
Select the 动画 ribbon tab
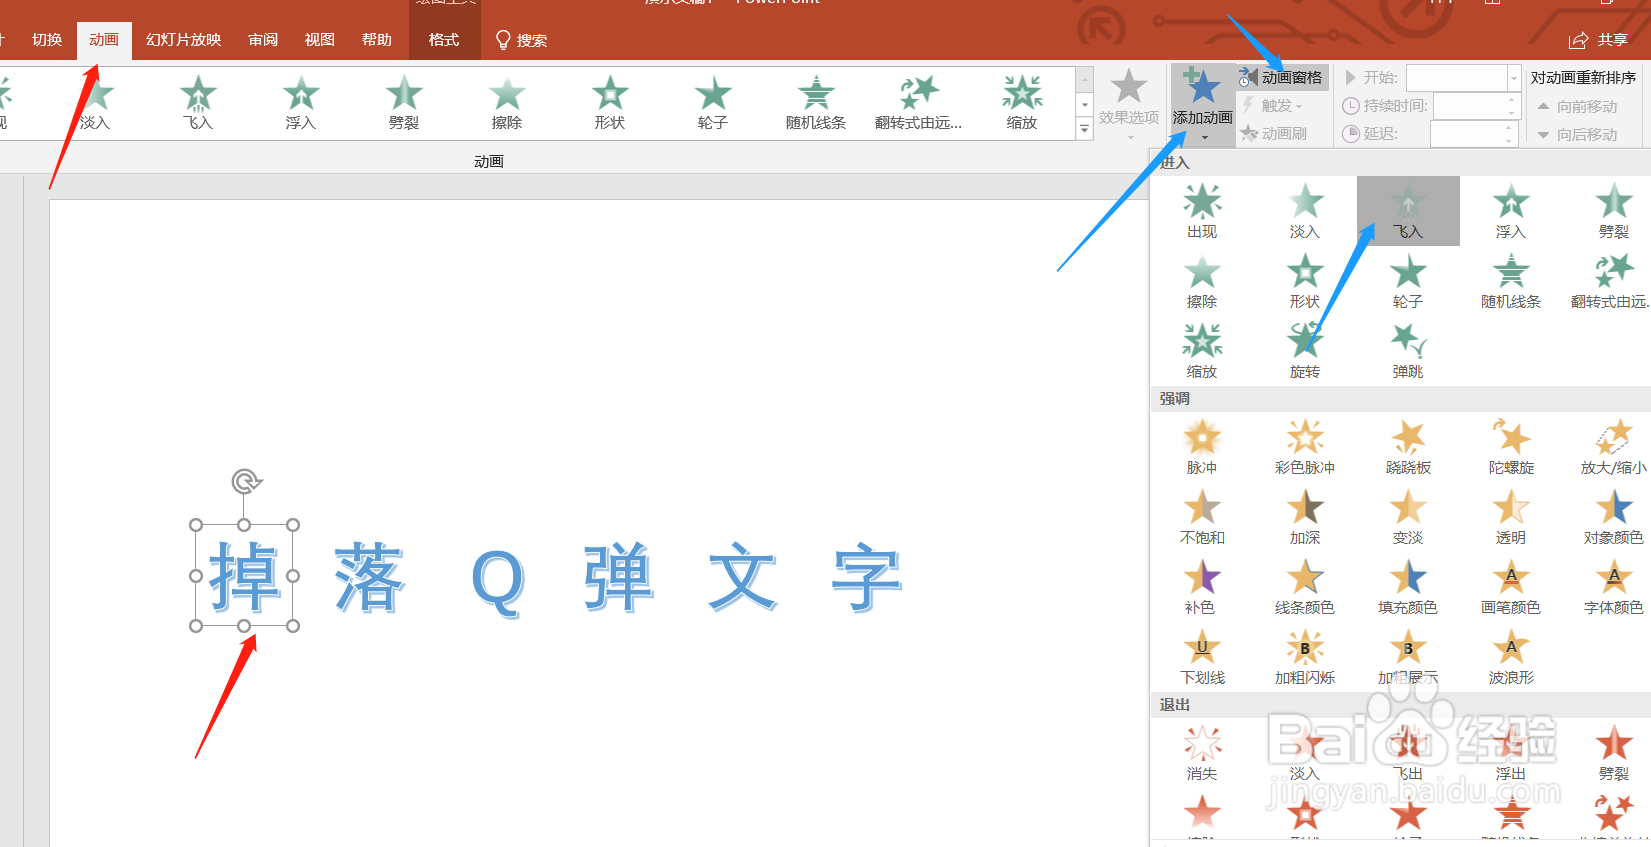click(104, 40)
